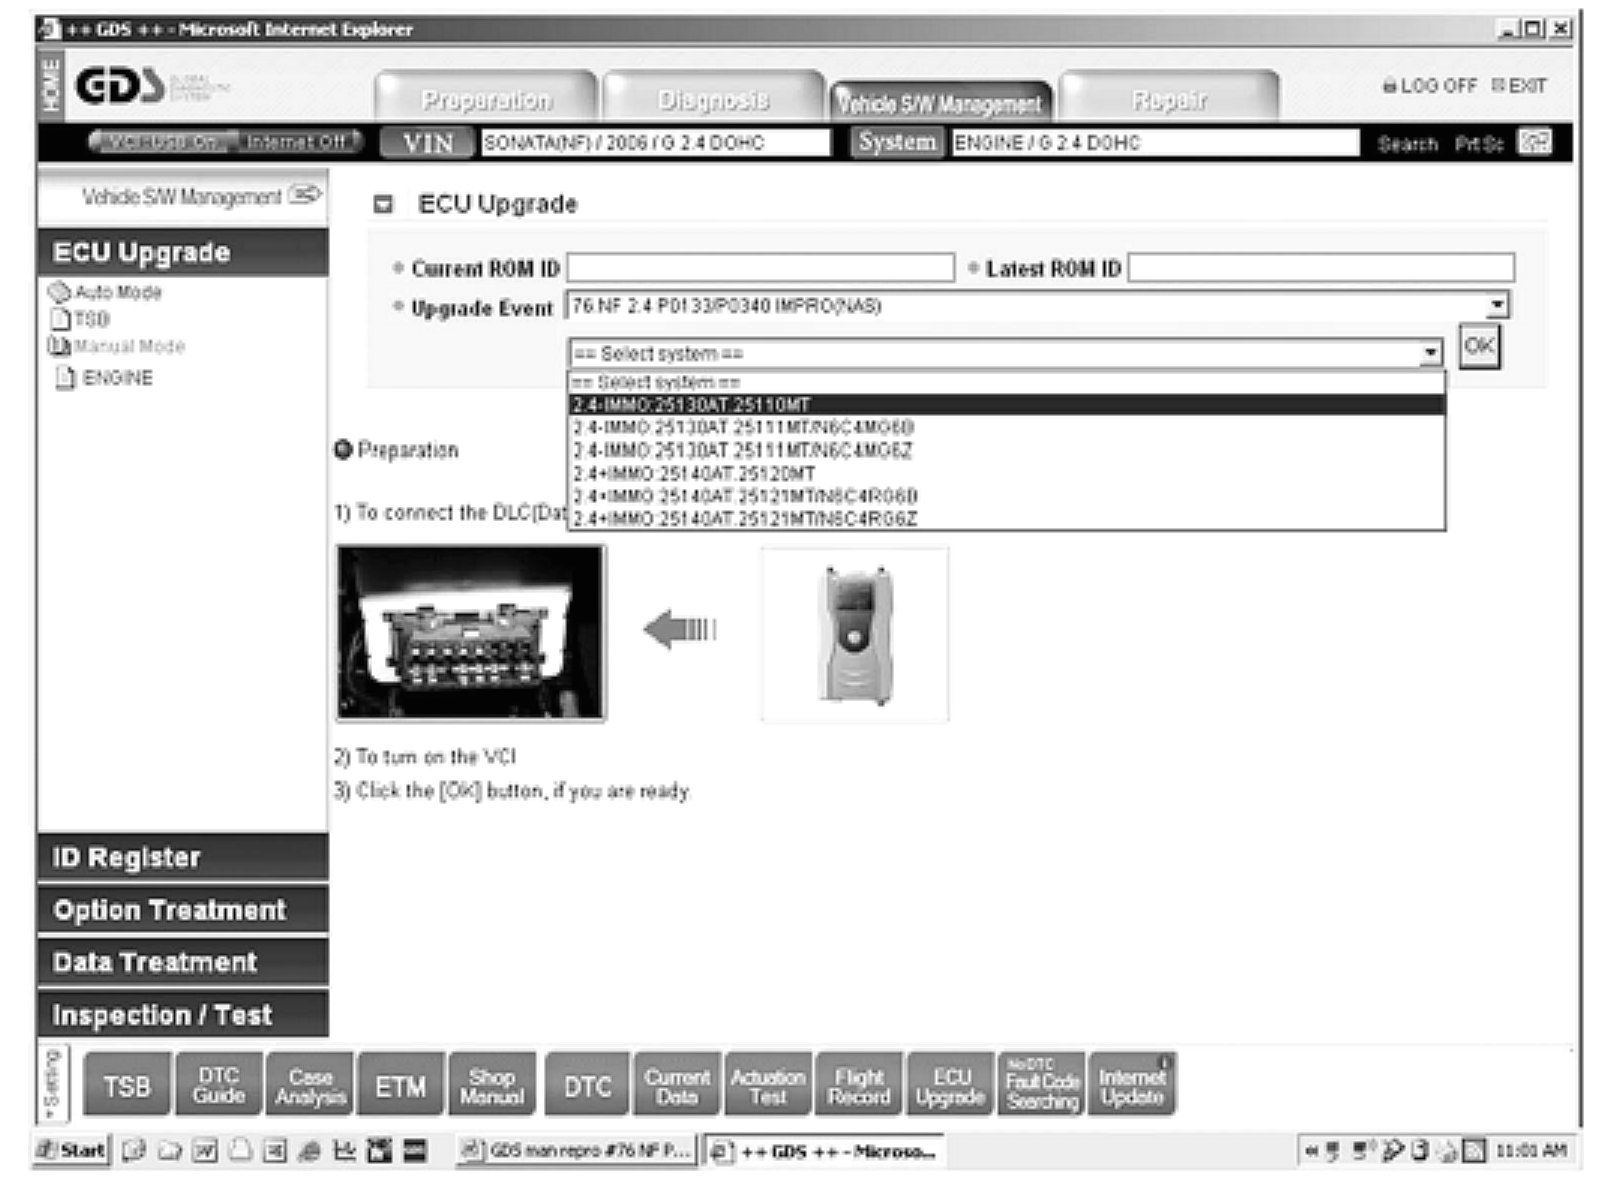Switch to the Repair tab
Viewport: 1609px width, 1195px height.
(x=1168, y=100)
